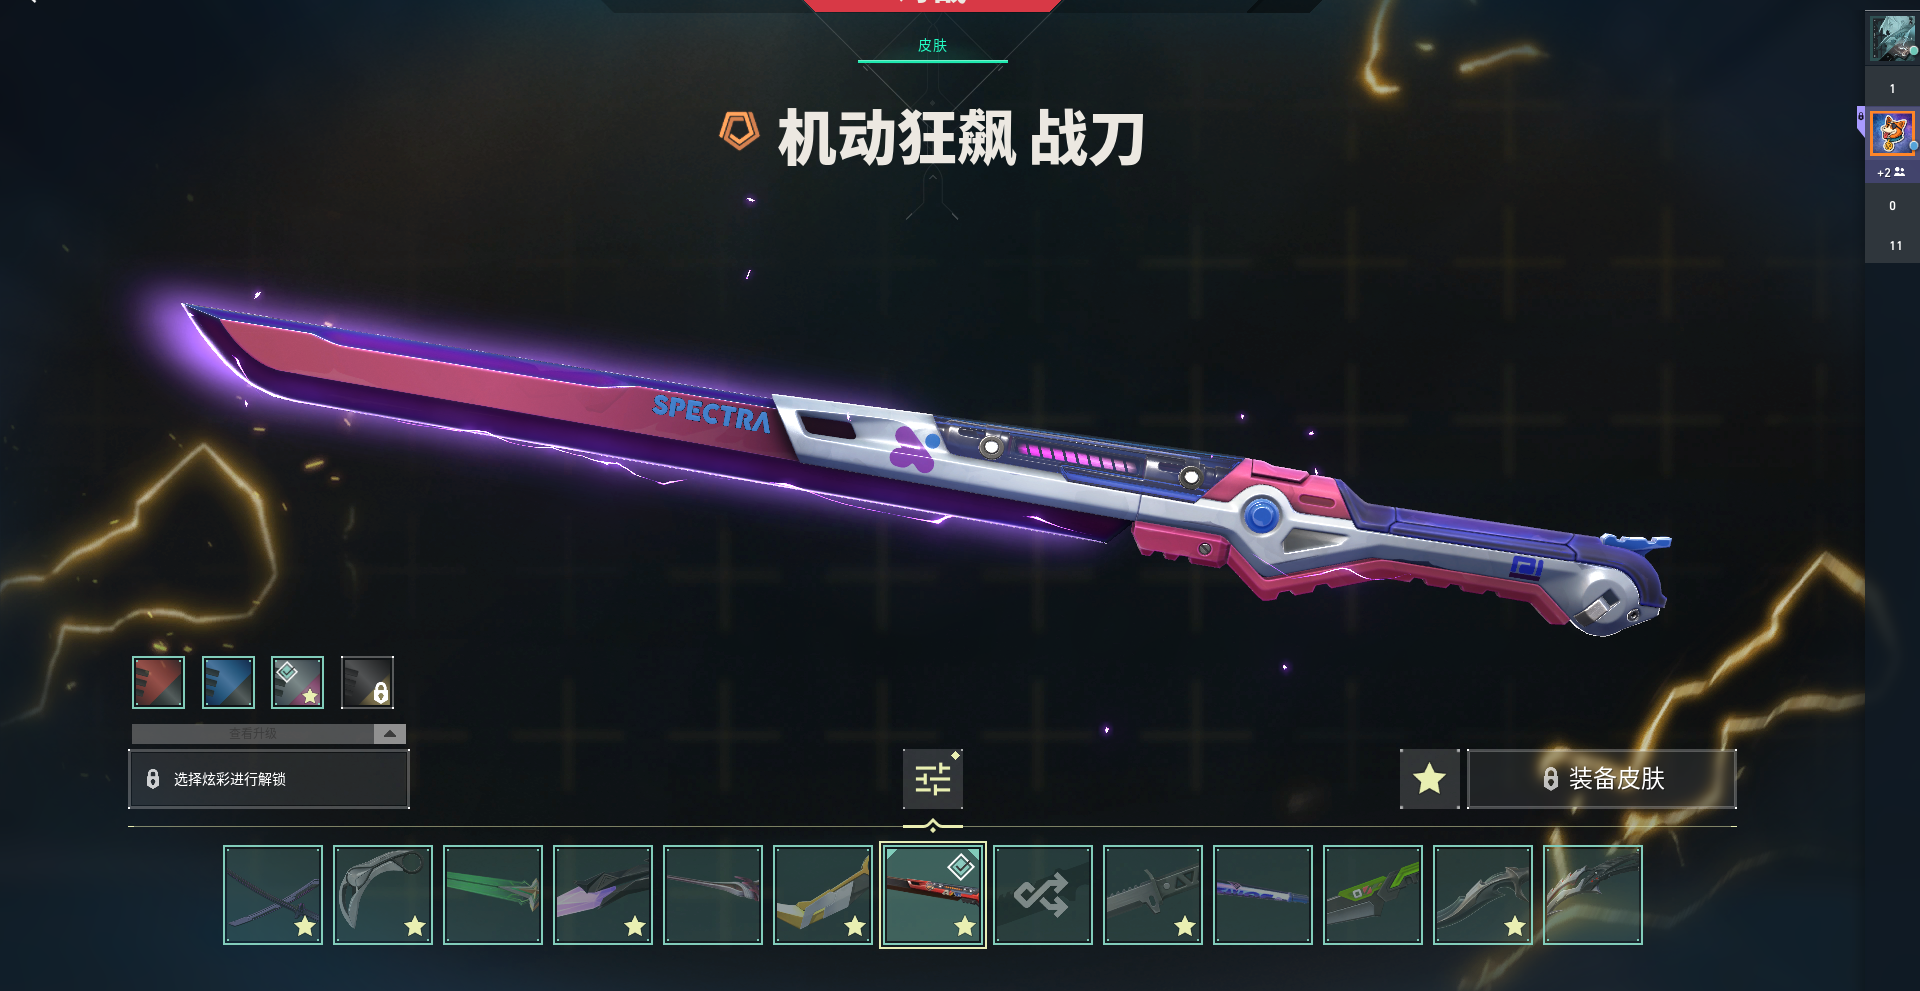1920x991 pixels.
Task: Click the 装备皮肤 equip skin button
Action: coord(1602,779)
